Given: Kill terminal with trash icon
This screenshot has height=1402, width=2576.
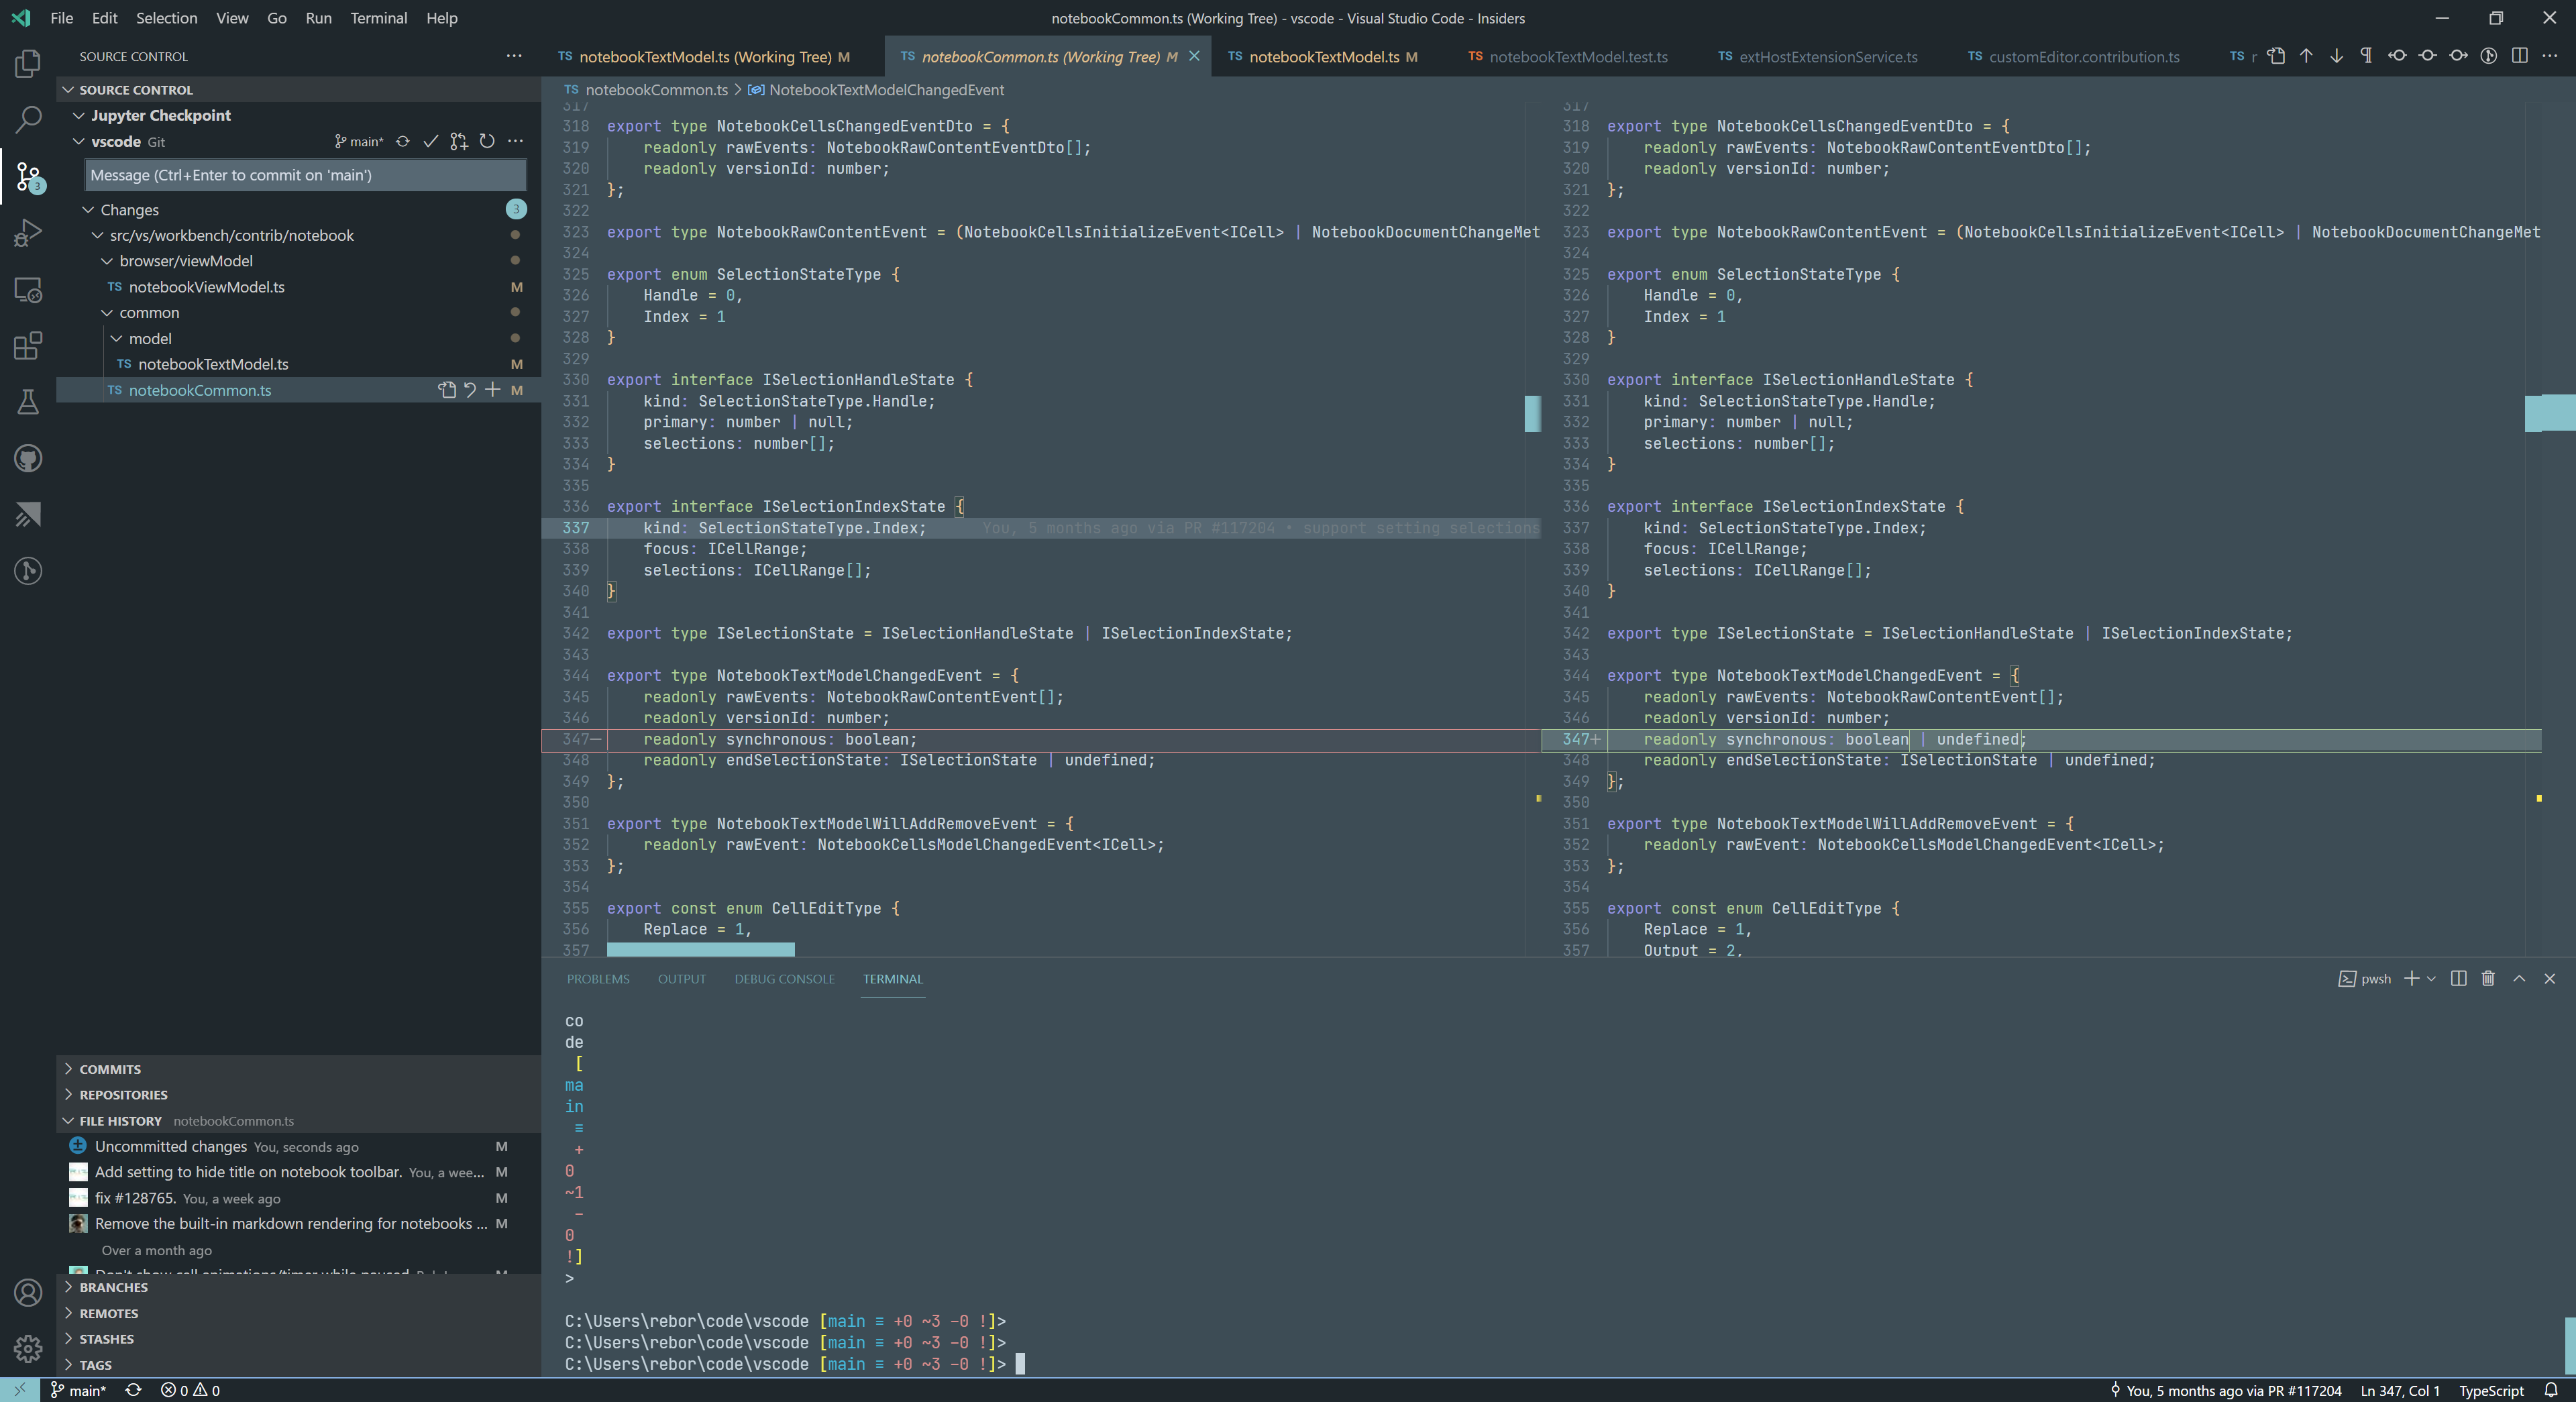Looking at the screenshot, I should coord(2488,979).
